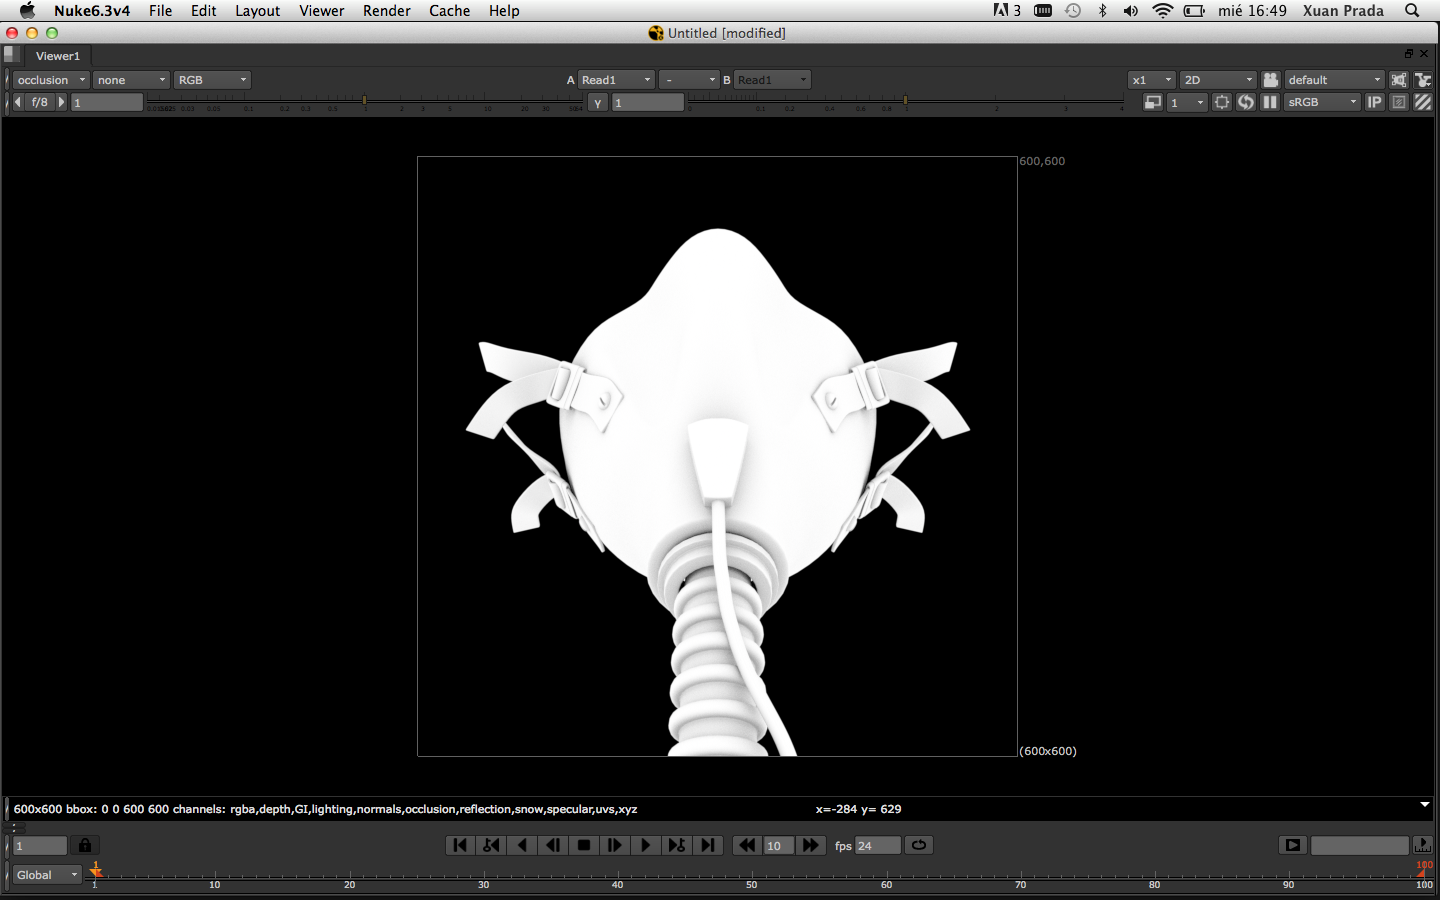Toggle the Y gamma button
Viewport: 1440px width, 900px height.
click(x=598, y=102)
